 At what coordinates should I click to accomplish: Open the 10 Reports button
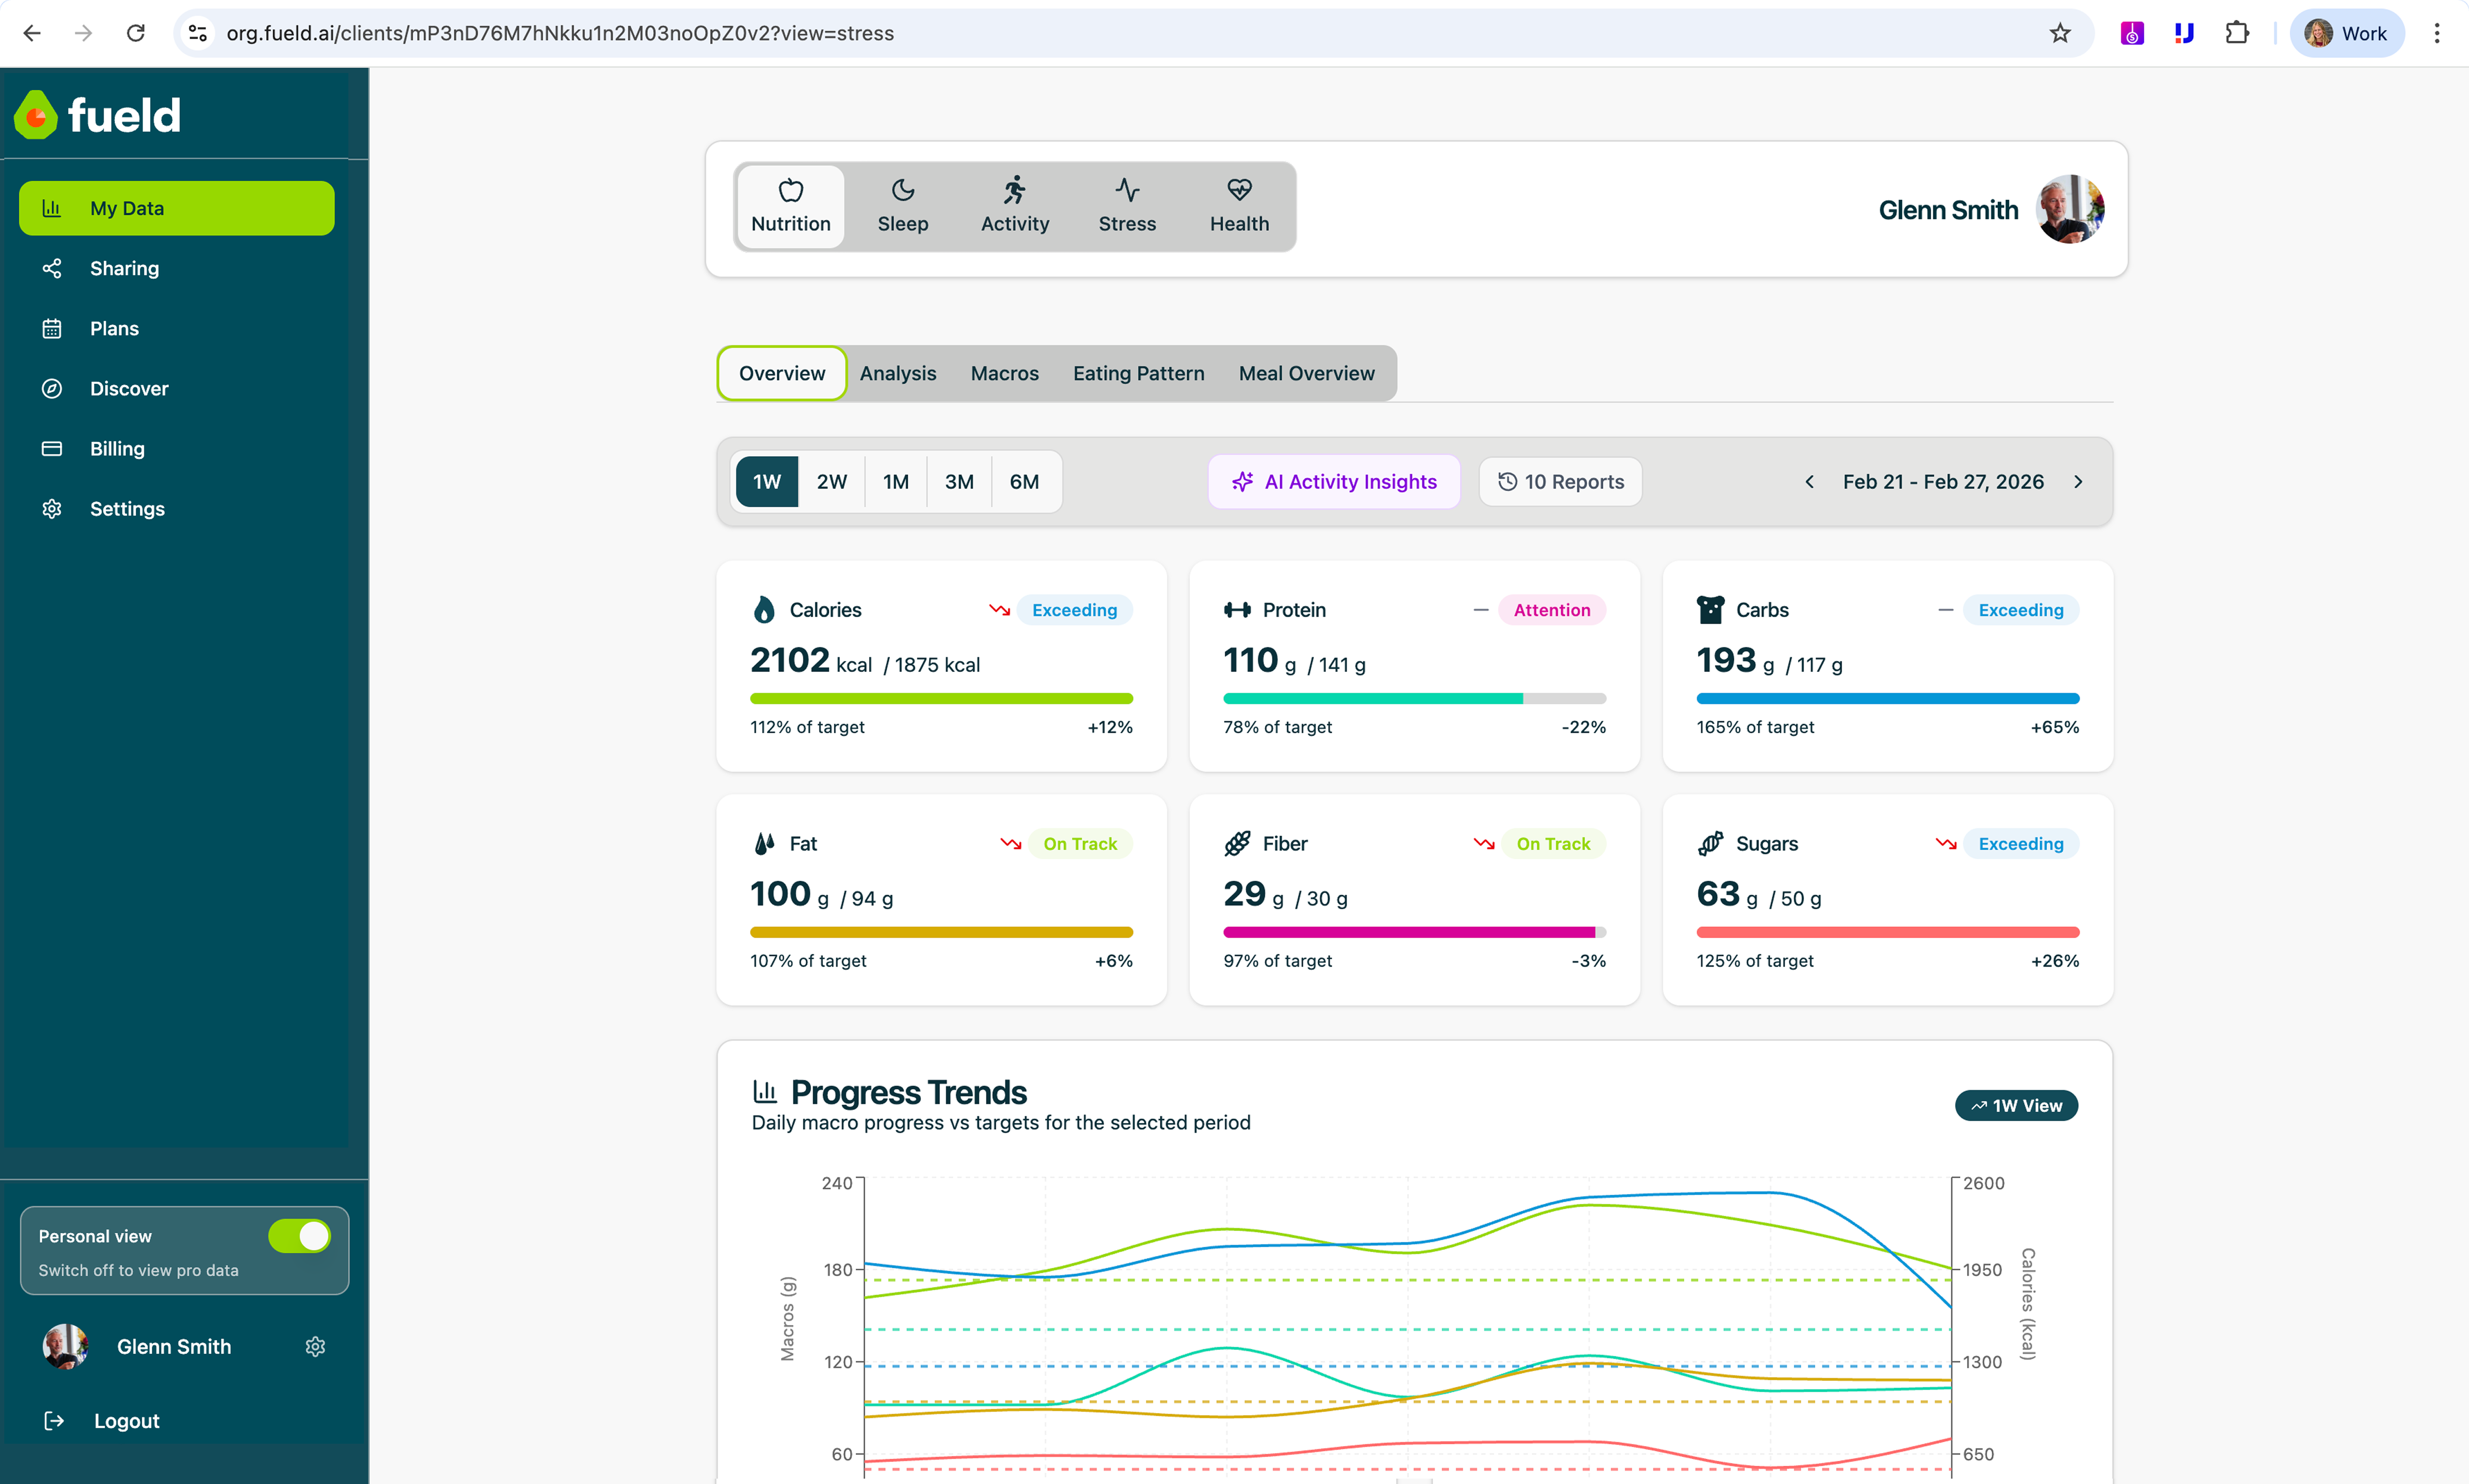coord(1560,481)
